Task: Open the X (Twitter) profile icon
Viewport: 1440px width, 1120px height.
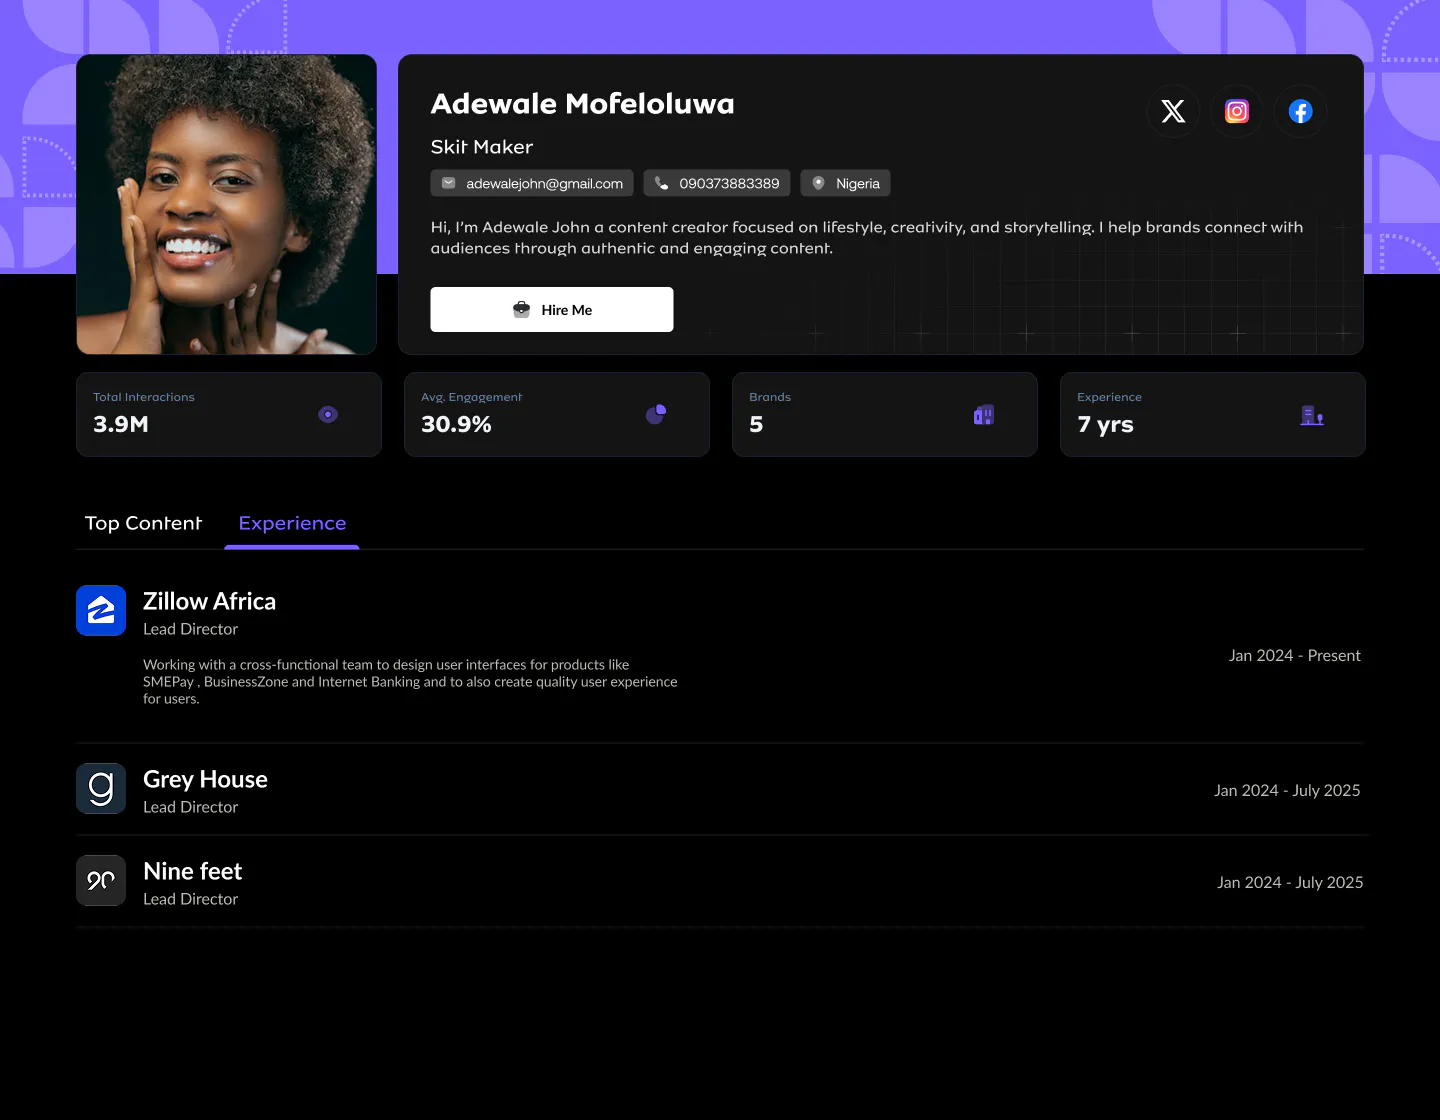Action: click(x=1173, y=111)
